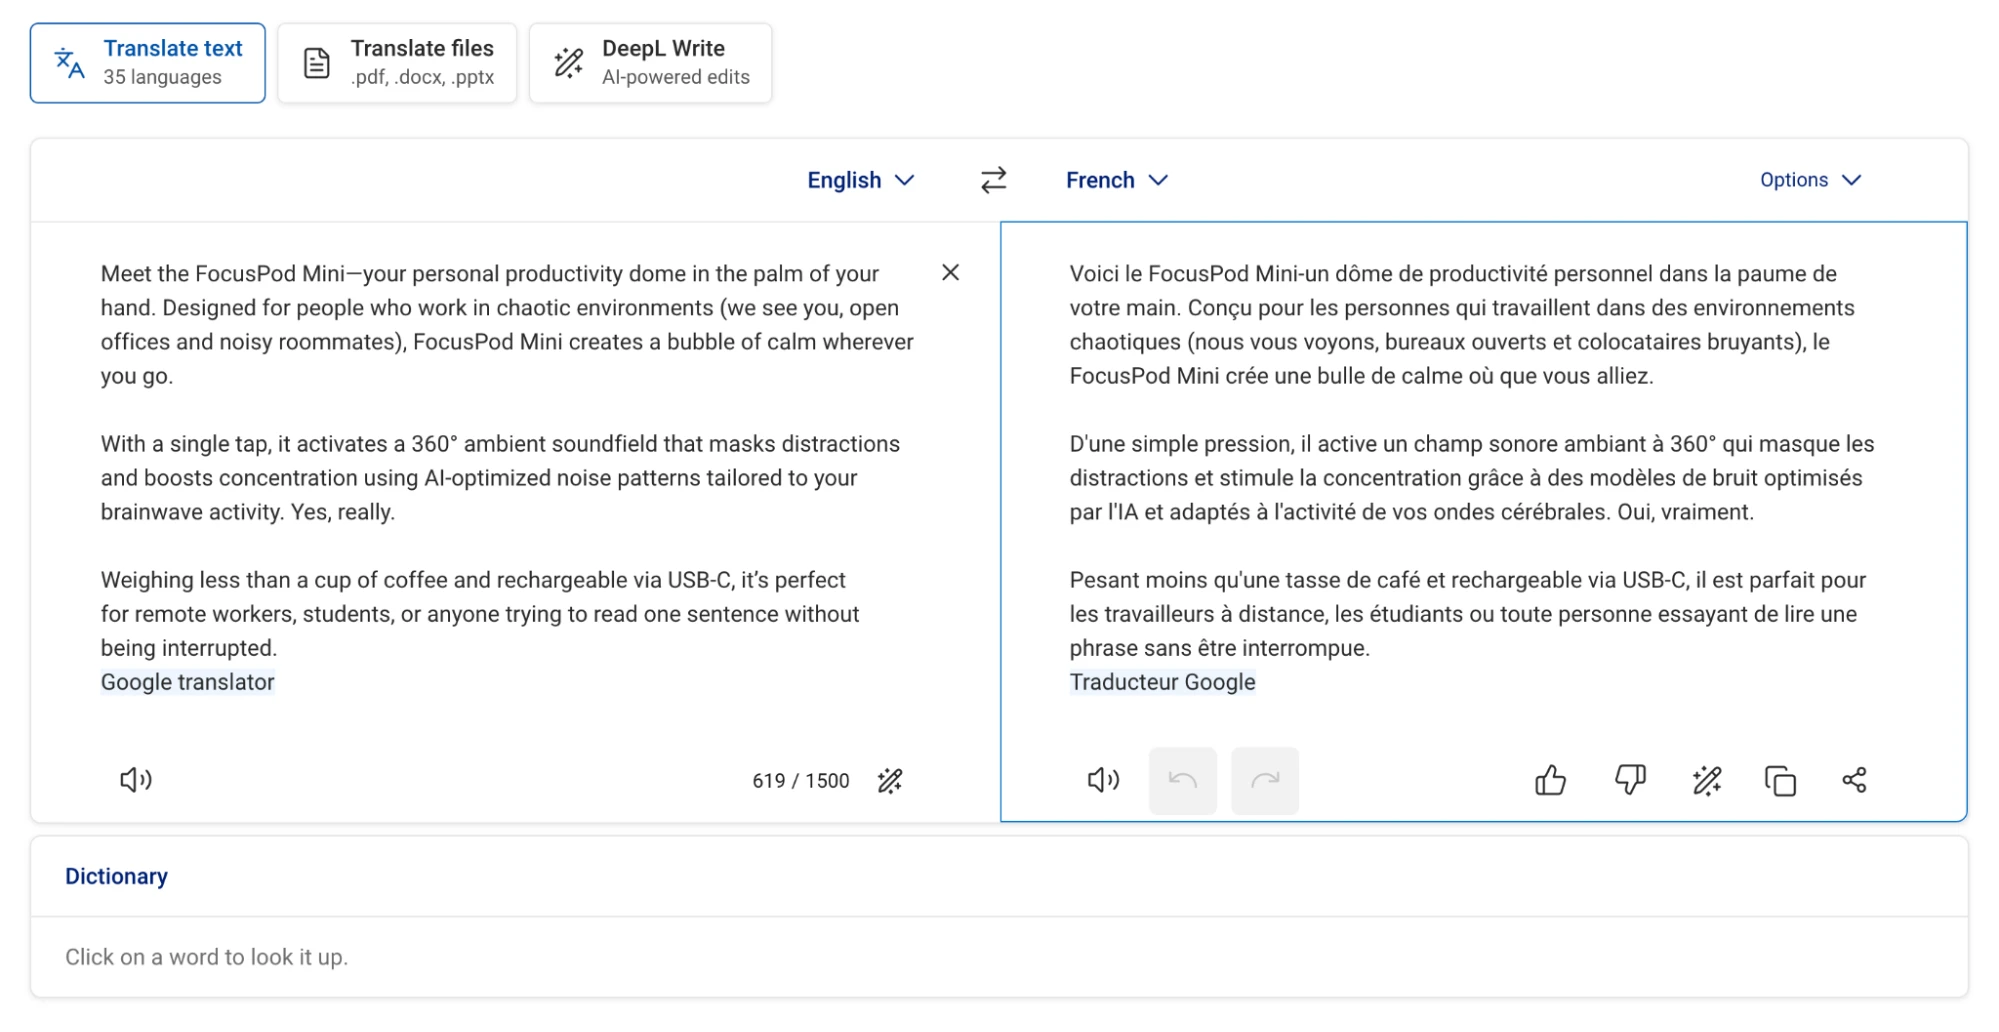Switch to the Translate files tab
Image resolution: width=1999 pixels, height=1032 pixels.
point(397,63)
